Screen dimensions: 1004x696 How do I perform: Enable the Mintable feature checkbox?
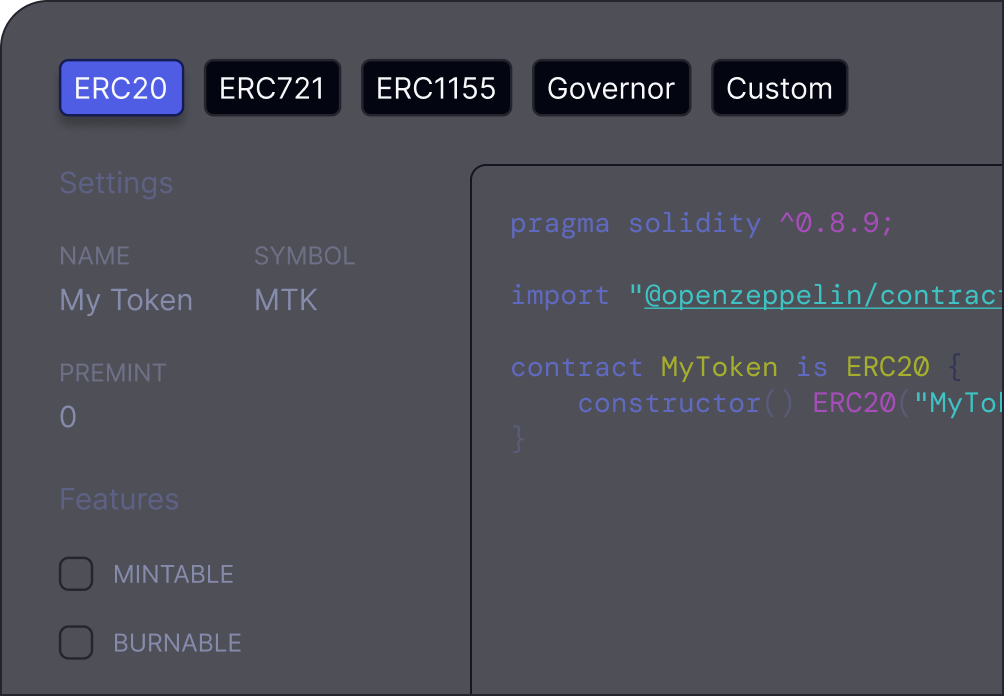[x=77, y=574]
